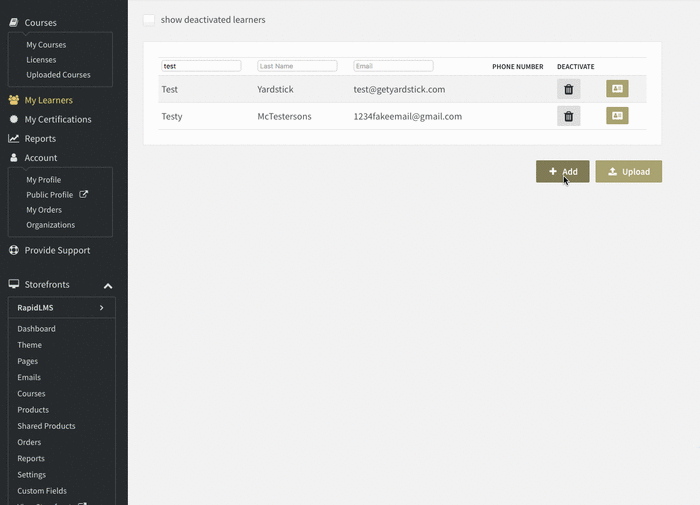Click the Account heading in sidebar
This screenshot has width=700, height=505.
[x=41, y=158]
